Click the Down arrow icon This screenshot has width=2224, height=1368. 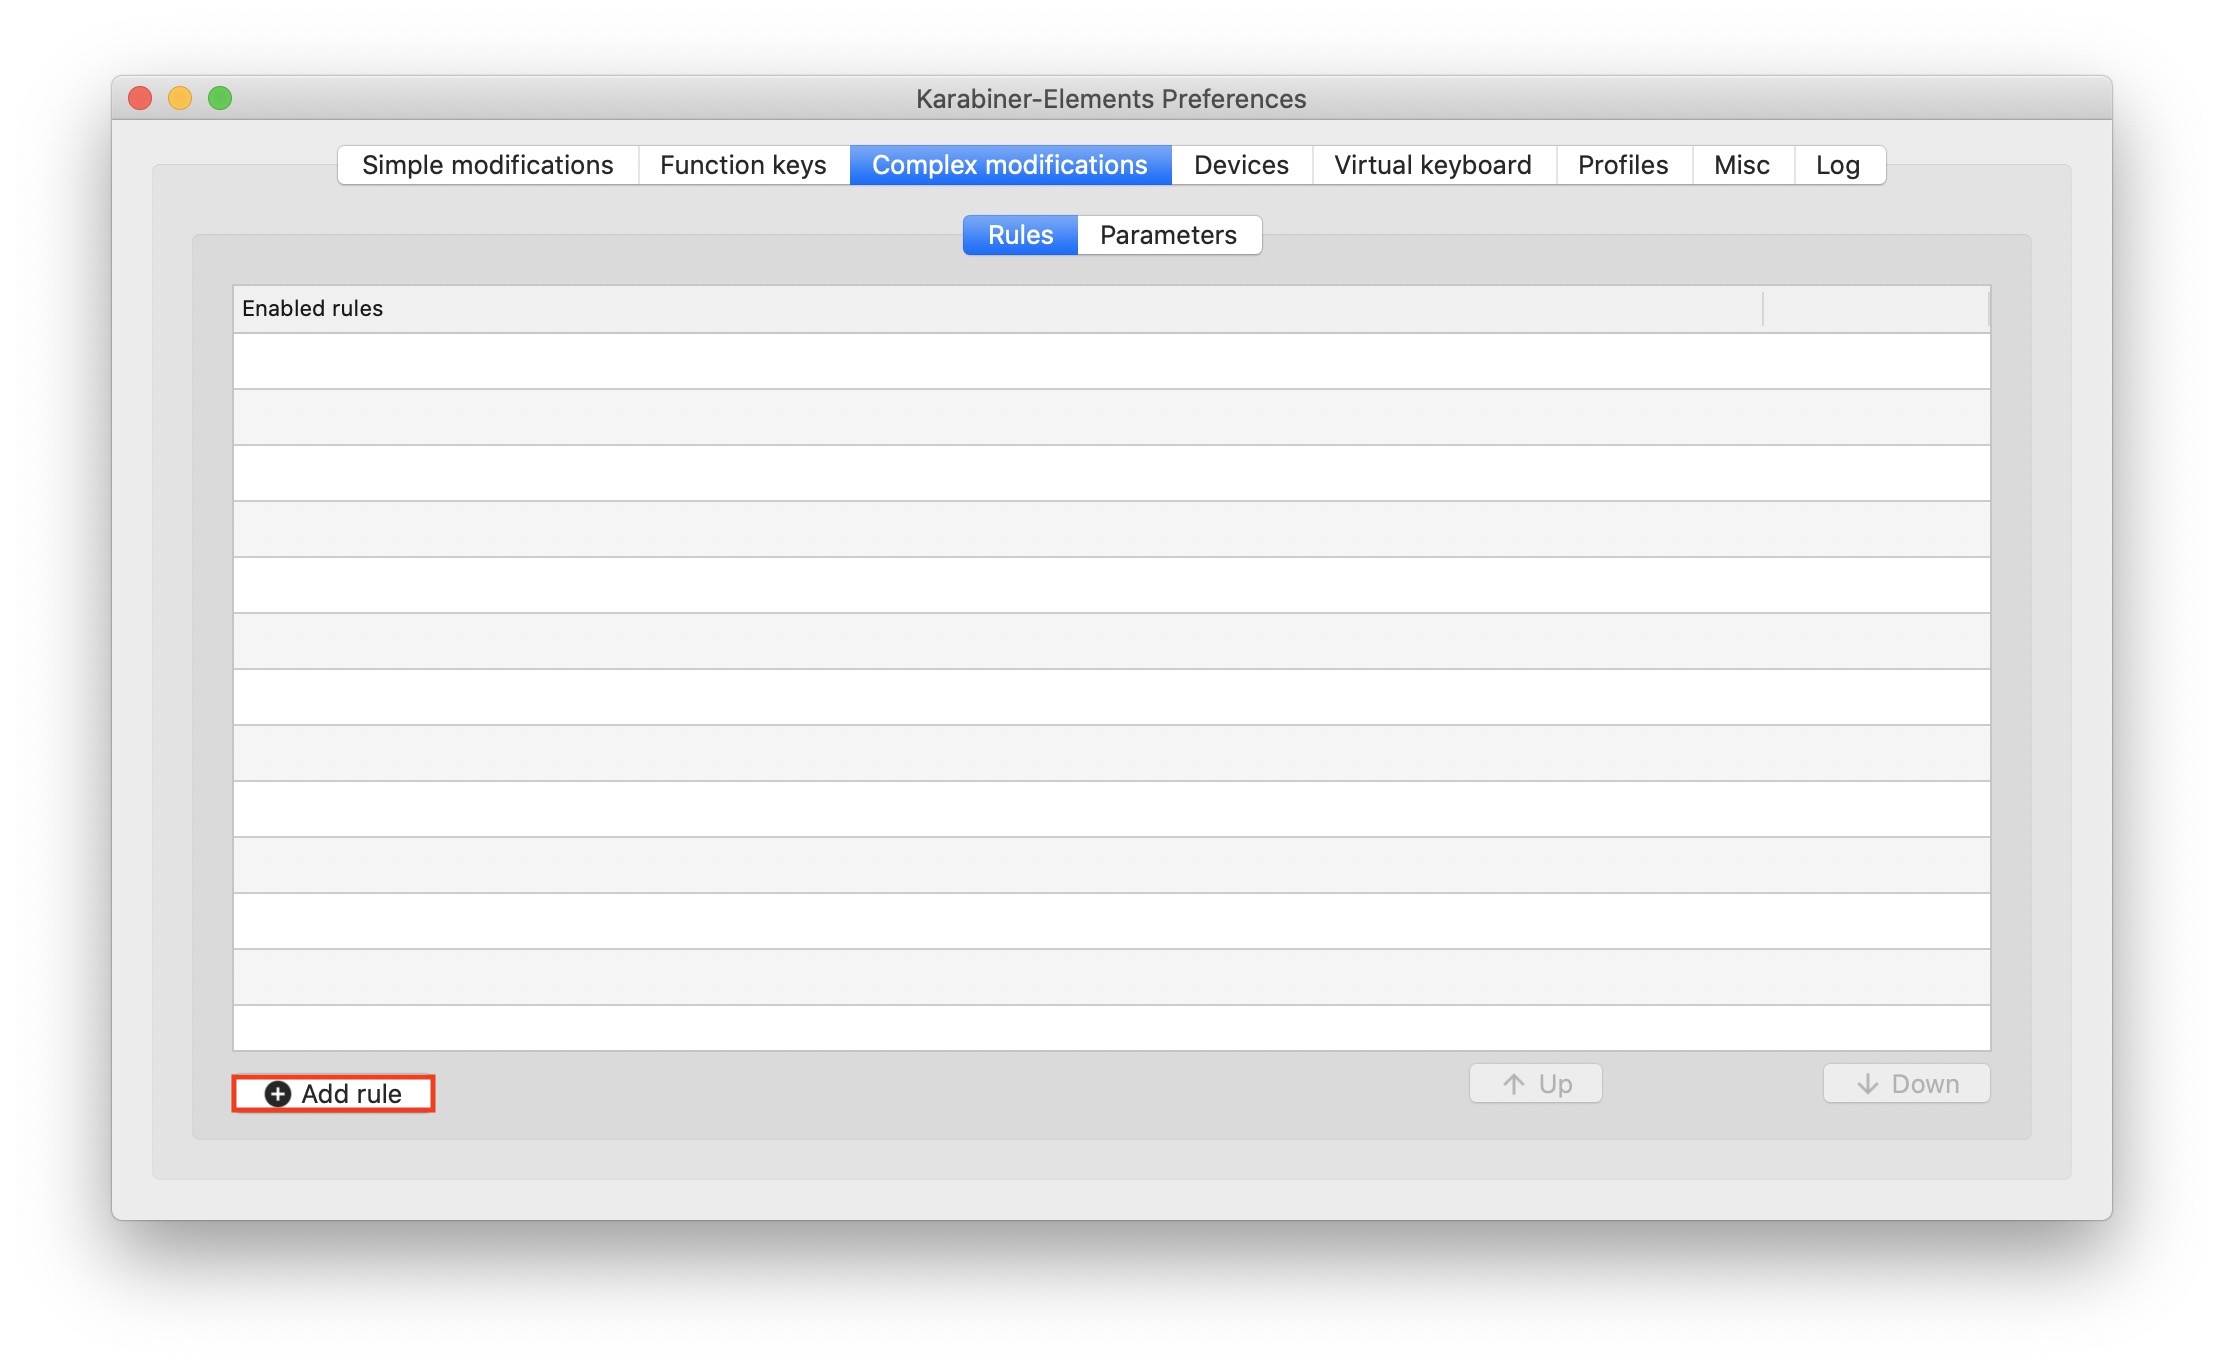point(1867,1084)
